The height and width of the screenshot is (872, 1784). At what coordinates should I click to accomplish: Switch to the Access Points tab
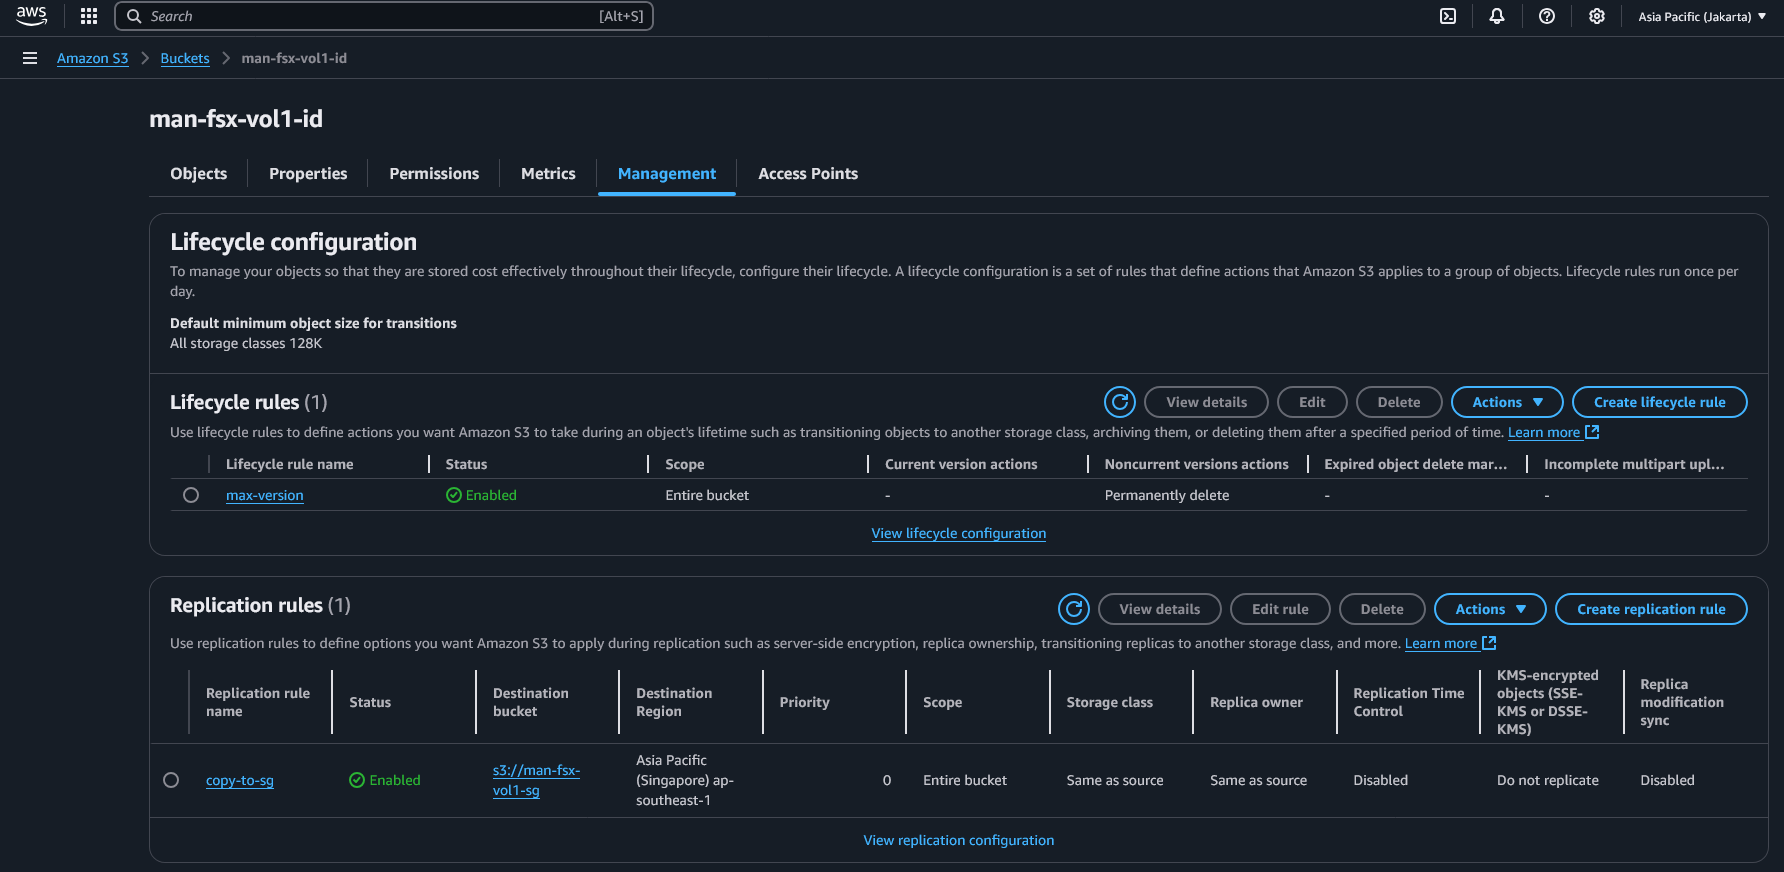coord(808,174)
